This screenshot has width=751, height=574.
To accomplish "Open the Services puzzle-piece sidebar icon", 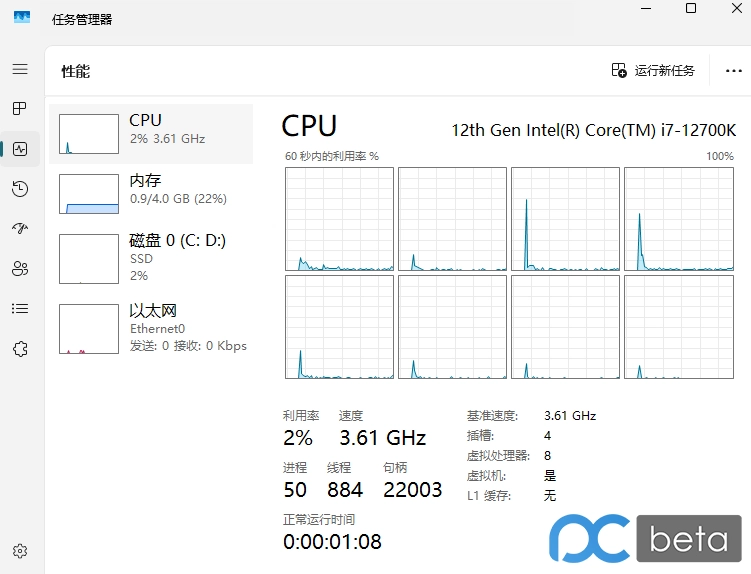I will [20, 349].
